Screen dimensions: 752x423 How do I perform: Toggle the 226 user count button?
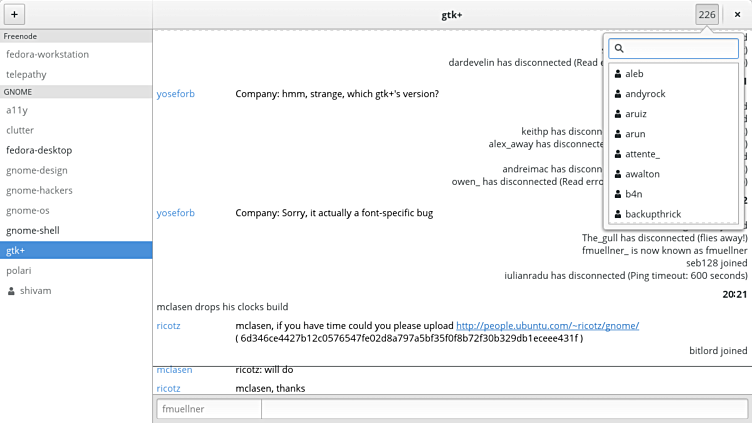tap(707, 15)
